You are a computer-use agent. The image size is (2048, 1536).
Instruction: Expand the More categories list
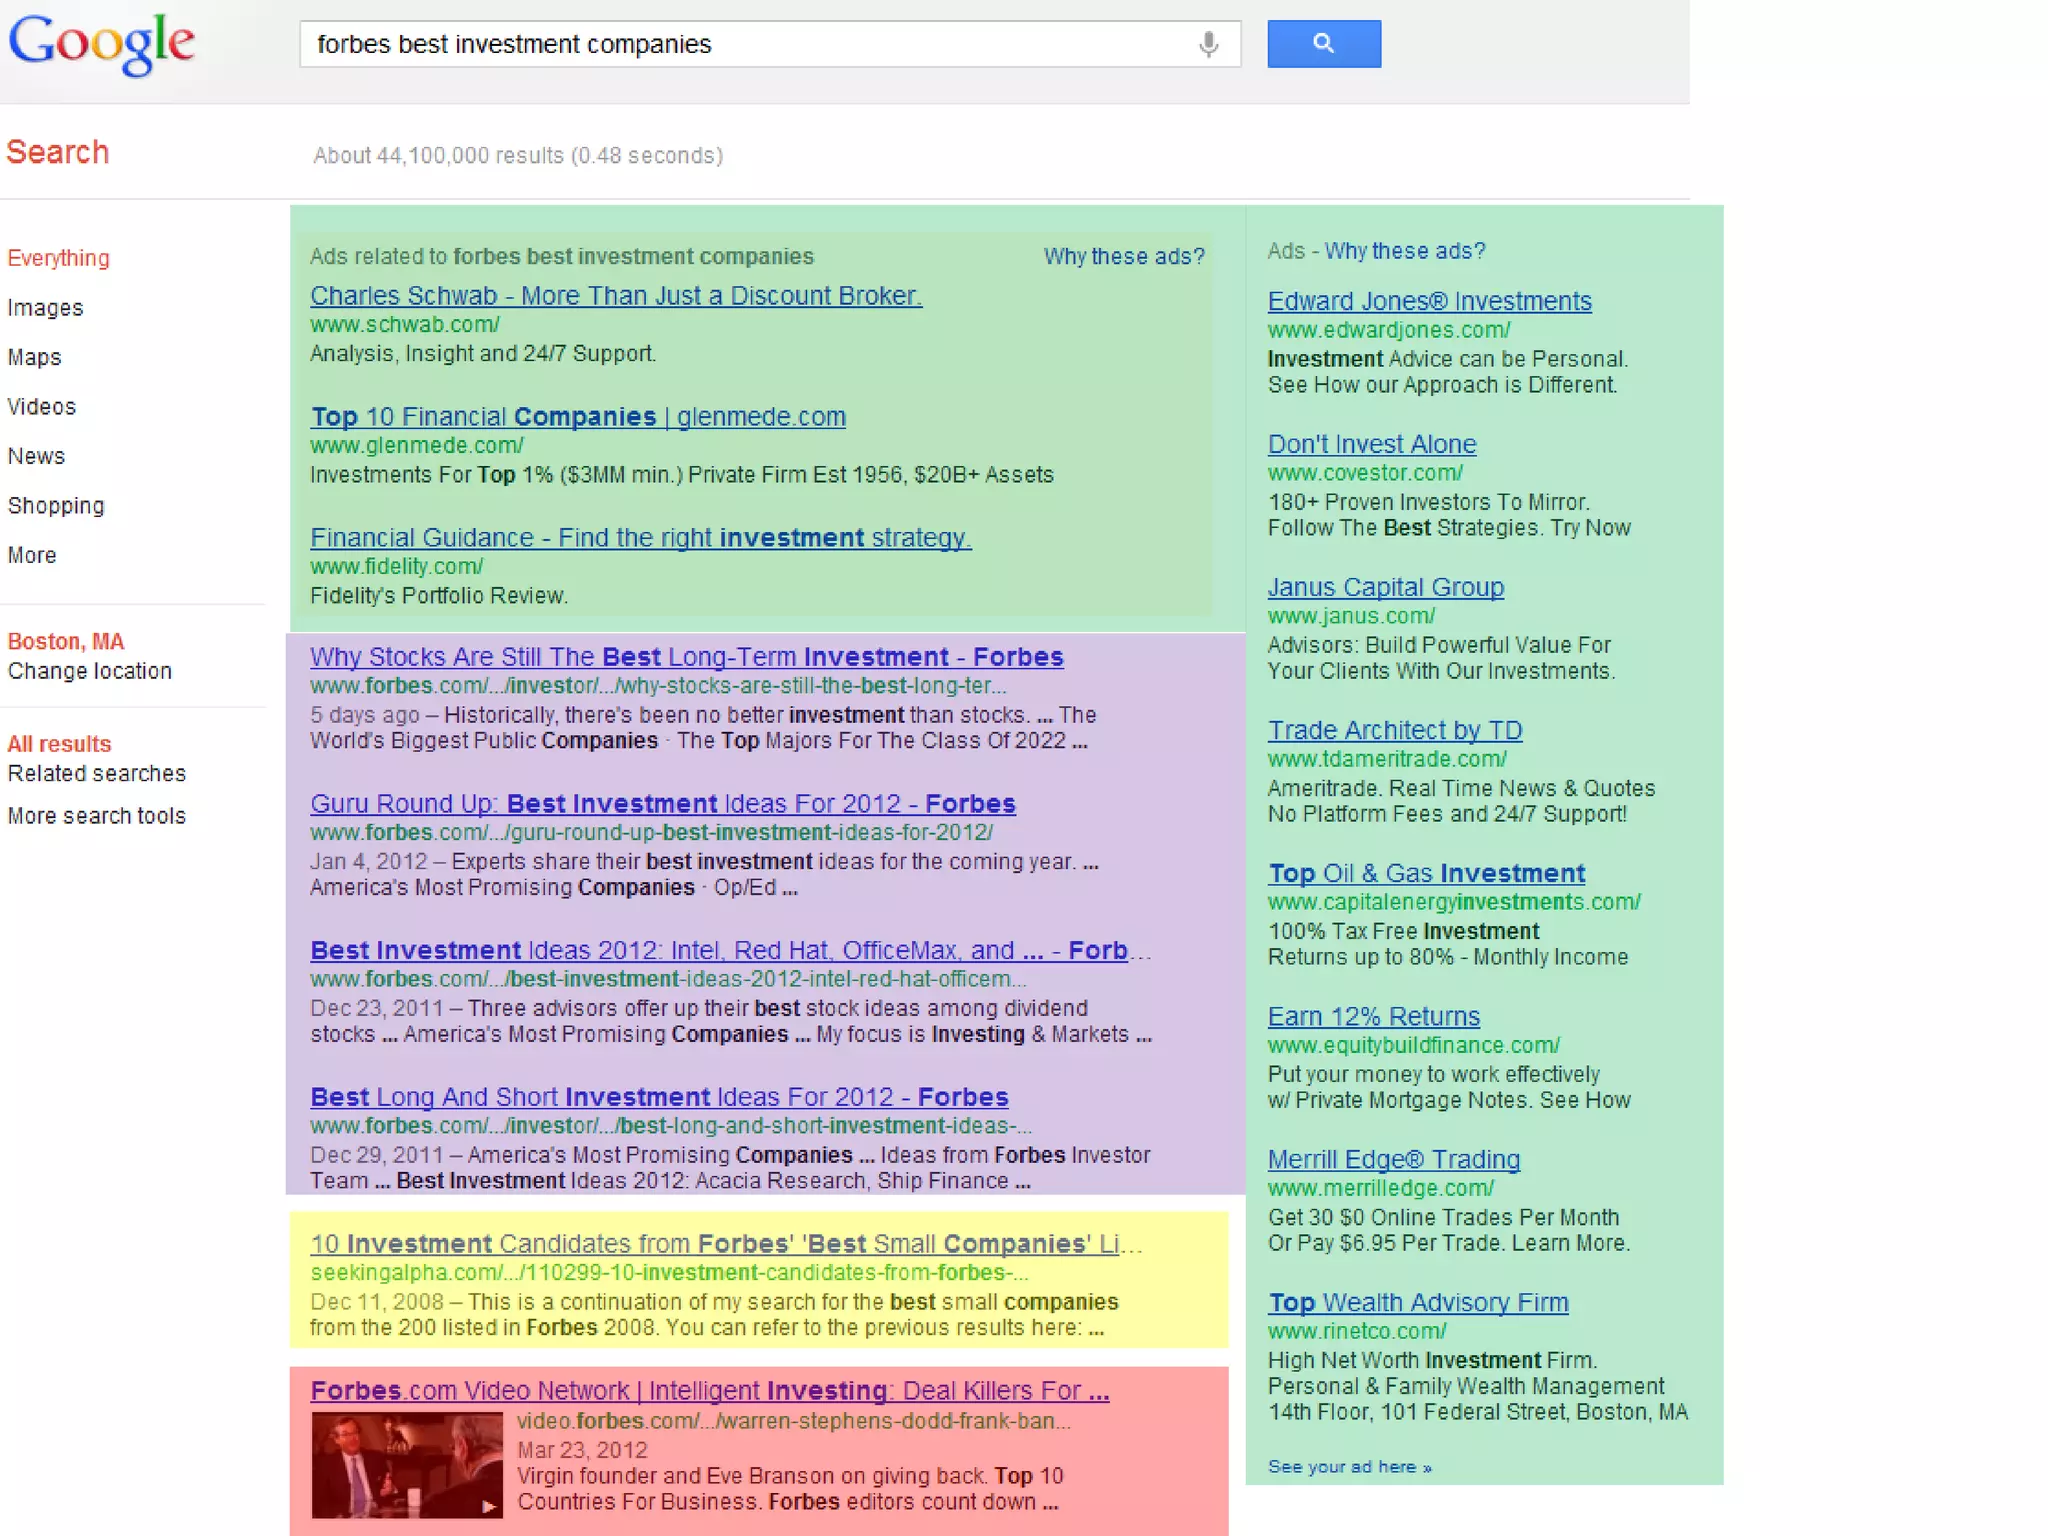click(x=32, y=555)
